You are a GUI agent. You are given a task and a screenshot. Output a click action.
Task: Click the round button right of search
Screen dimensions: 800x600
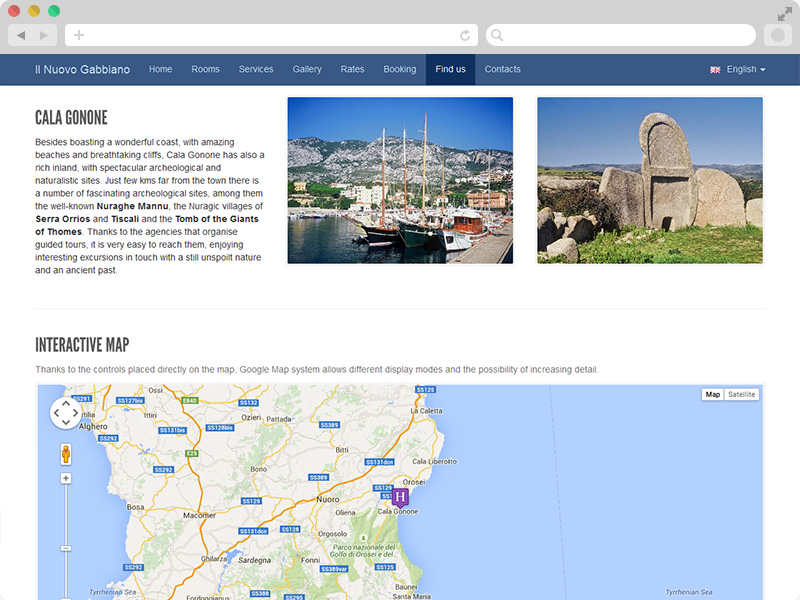click(778, 35)
